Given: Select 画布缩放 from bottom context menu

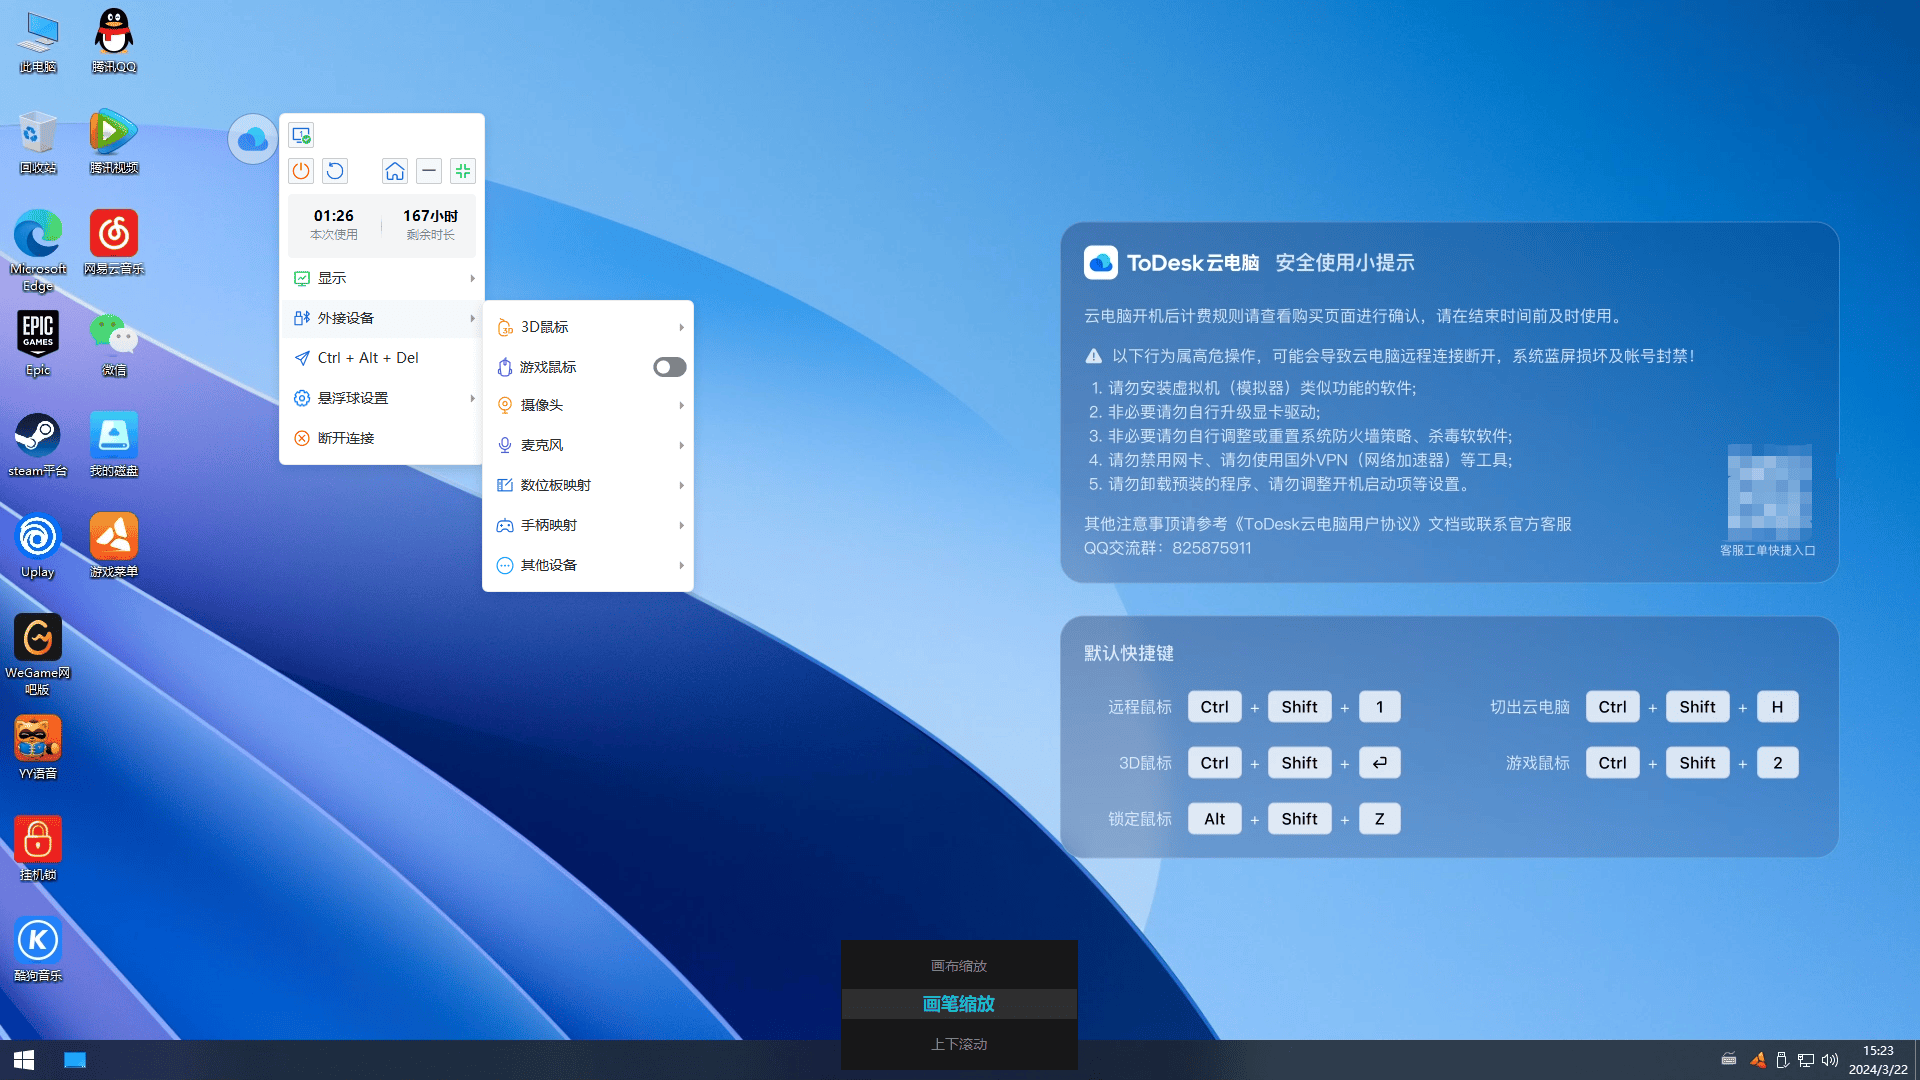Looking at the screenshot, I should pyautogui.click(x=959, y=965).
